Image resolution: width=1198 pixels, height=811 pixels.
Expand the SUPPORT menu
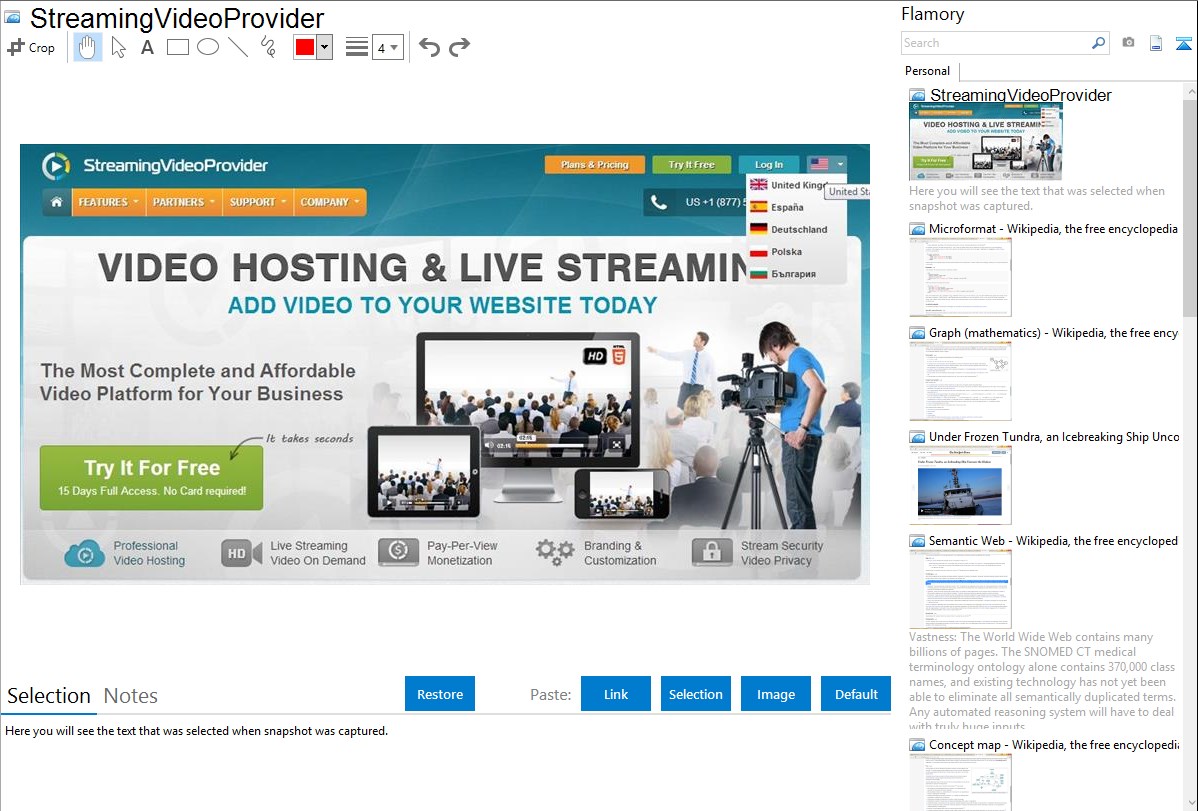pos(257,202)
